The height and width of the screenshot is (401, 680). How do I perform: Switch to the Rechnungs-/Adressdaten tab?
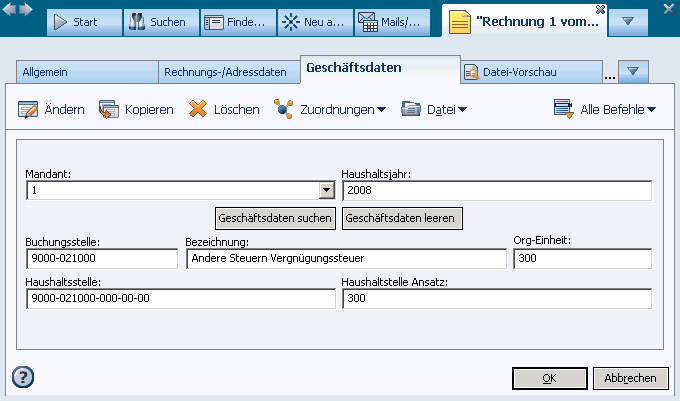click(230, 72)
